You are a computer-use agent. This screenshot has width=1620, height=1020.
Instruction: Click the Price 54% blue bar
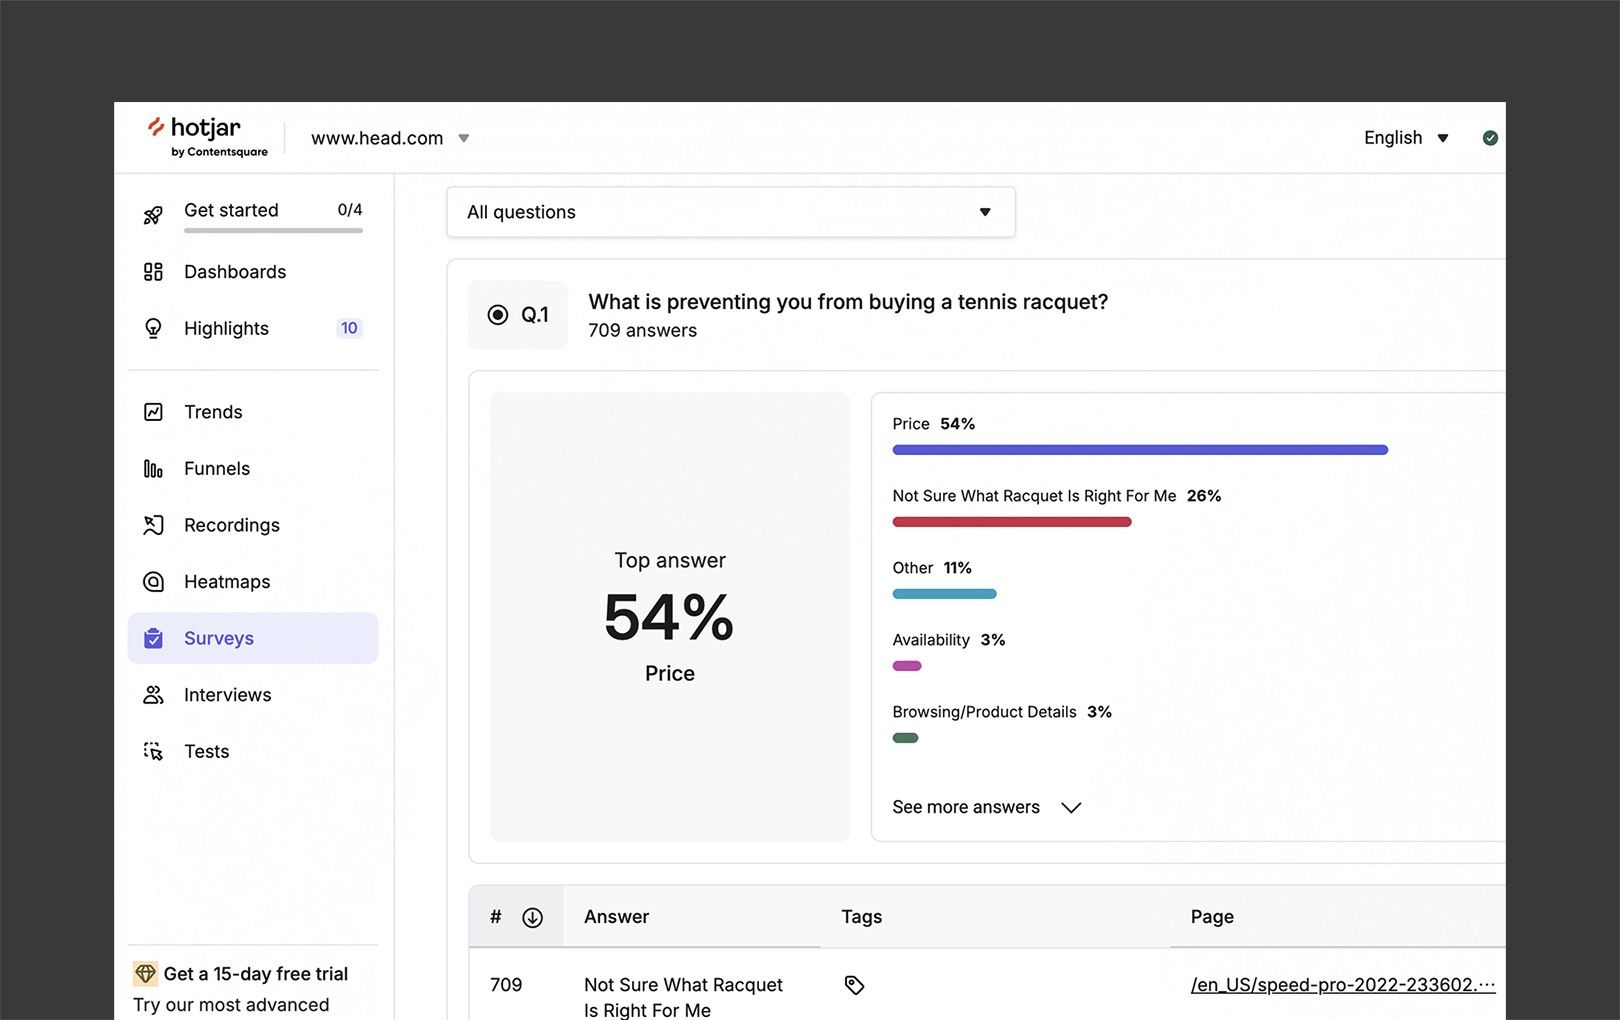click(1140, 450)
